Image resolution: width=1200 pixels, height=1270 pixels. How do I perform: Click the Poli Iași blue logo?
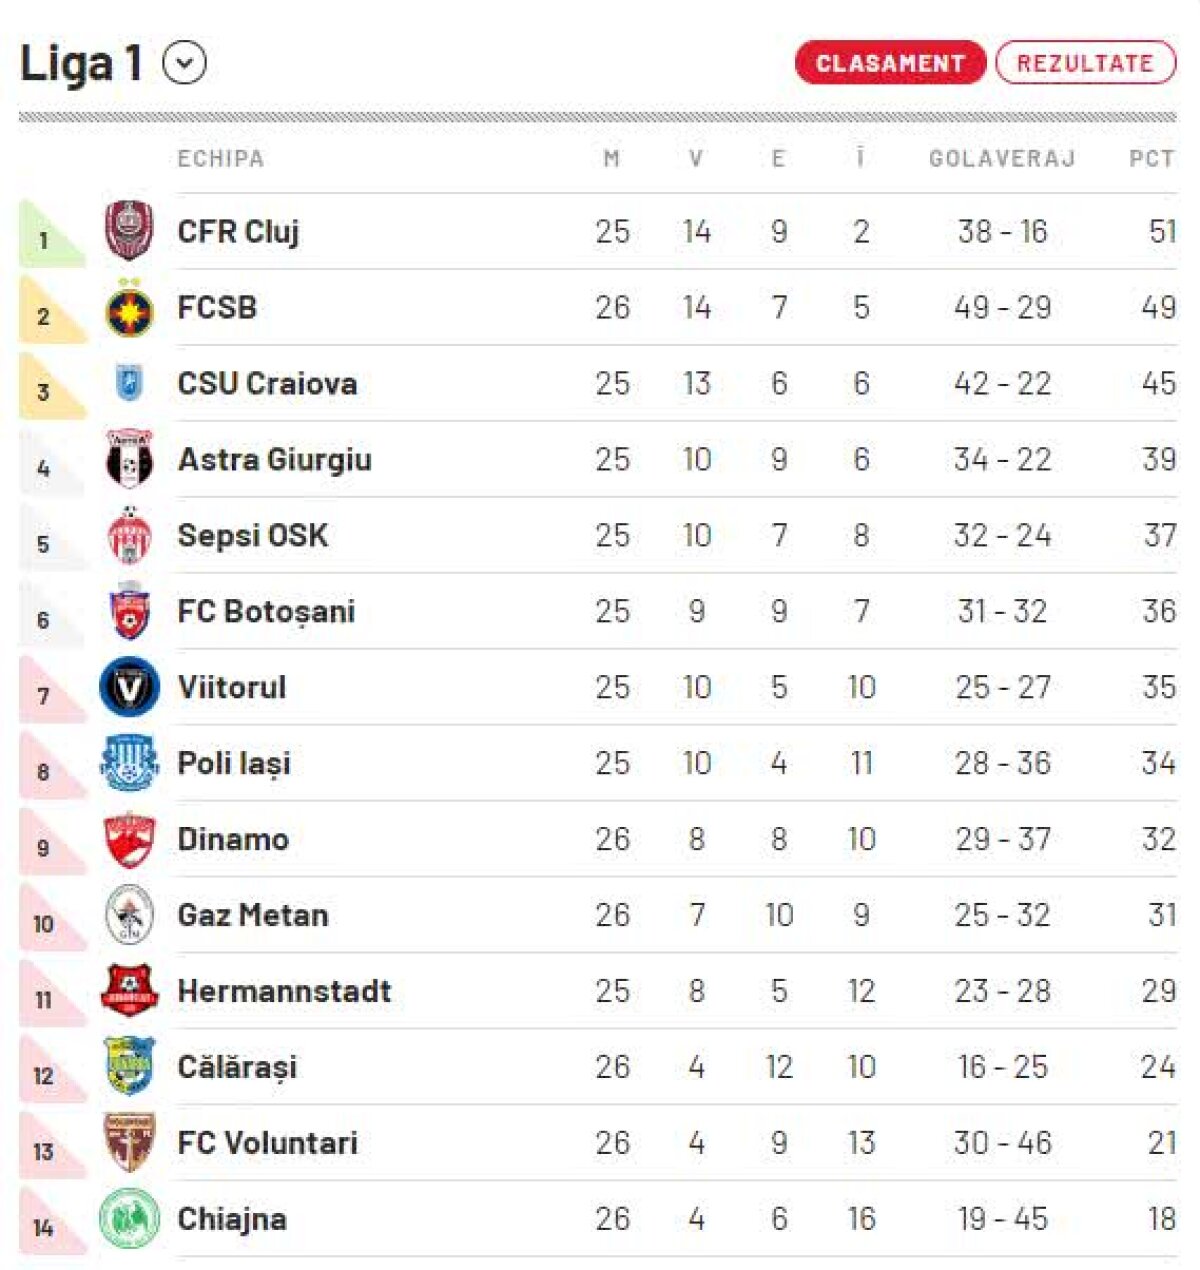pyautogui.click(x=129, y=763)
